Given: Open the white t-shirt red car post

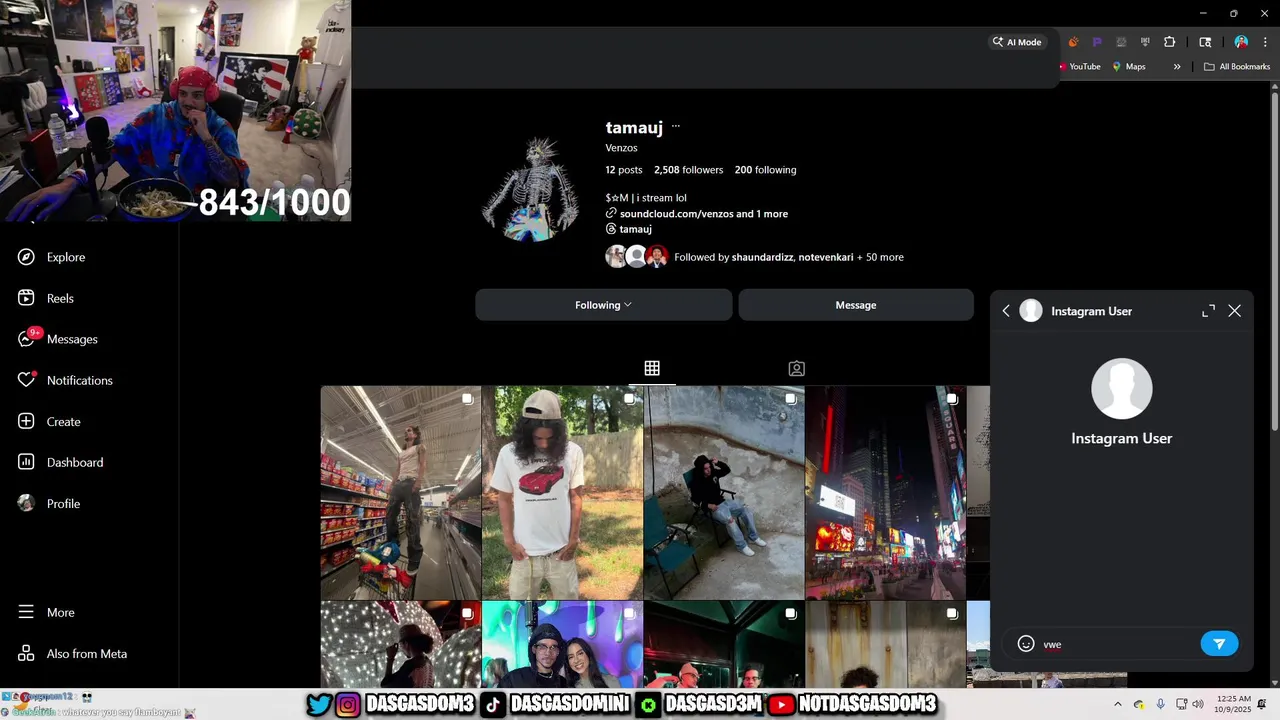Looking at the screenshot, I should click(562, 492).
